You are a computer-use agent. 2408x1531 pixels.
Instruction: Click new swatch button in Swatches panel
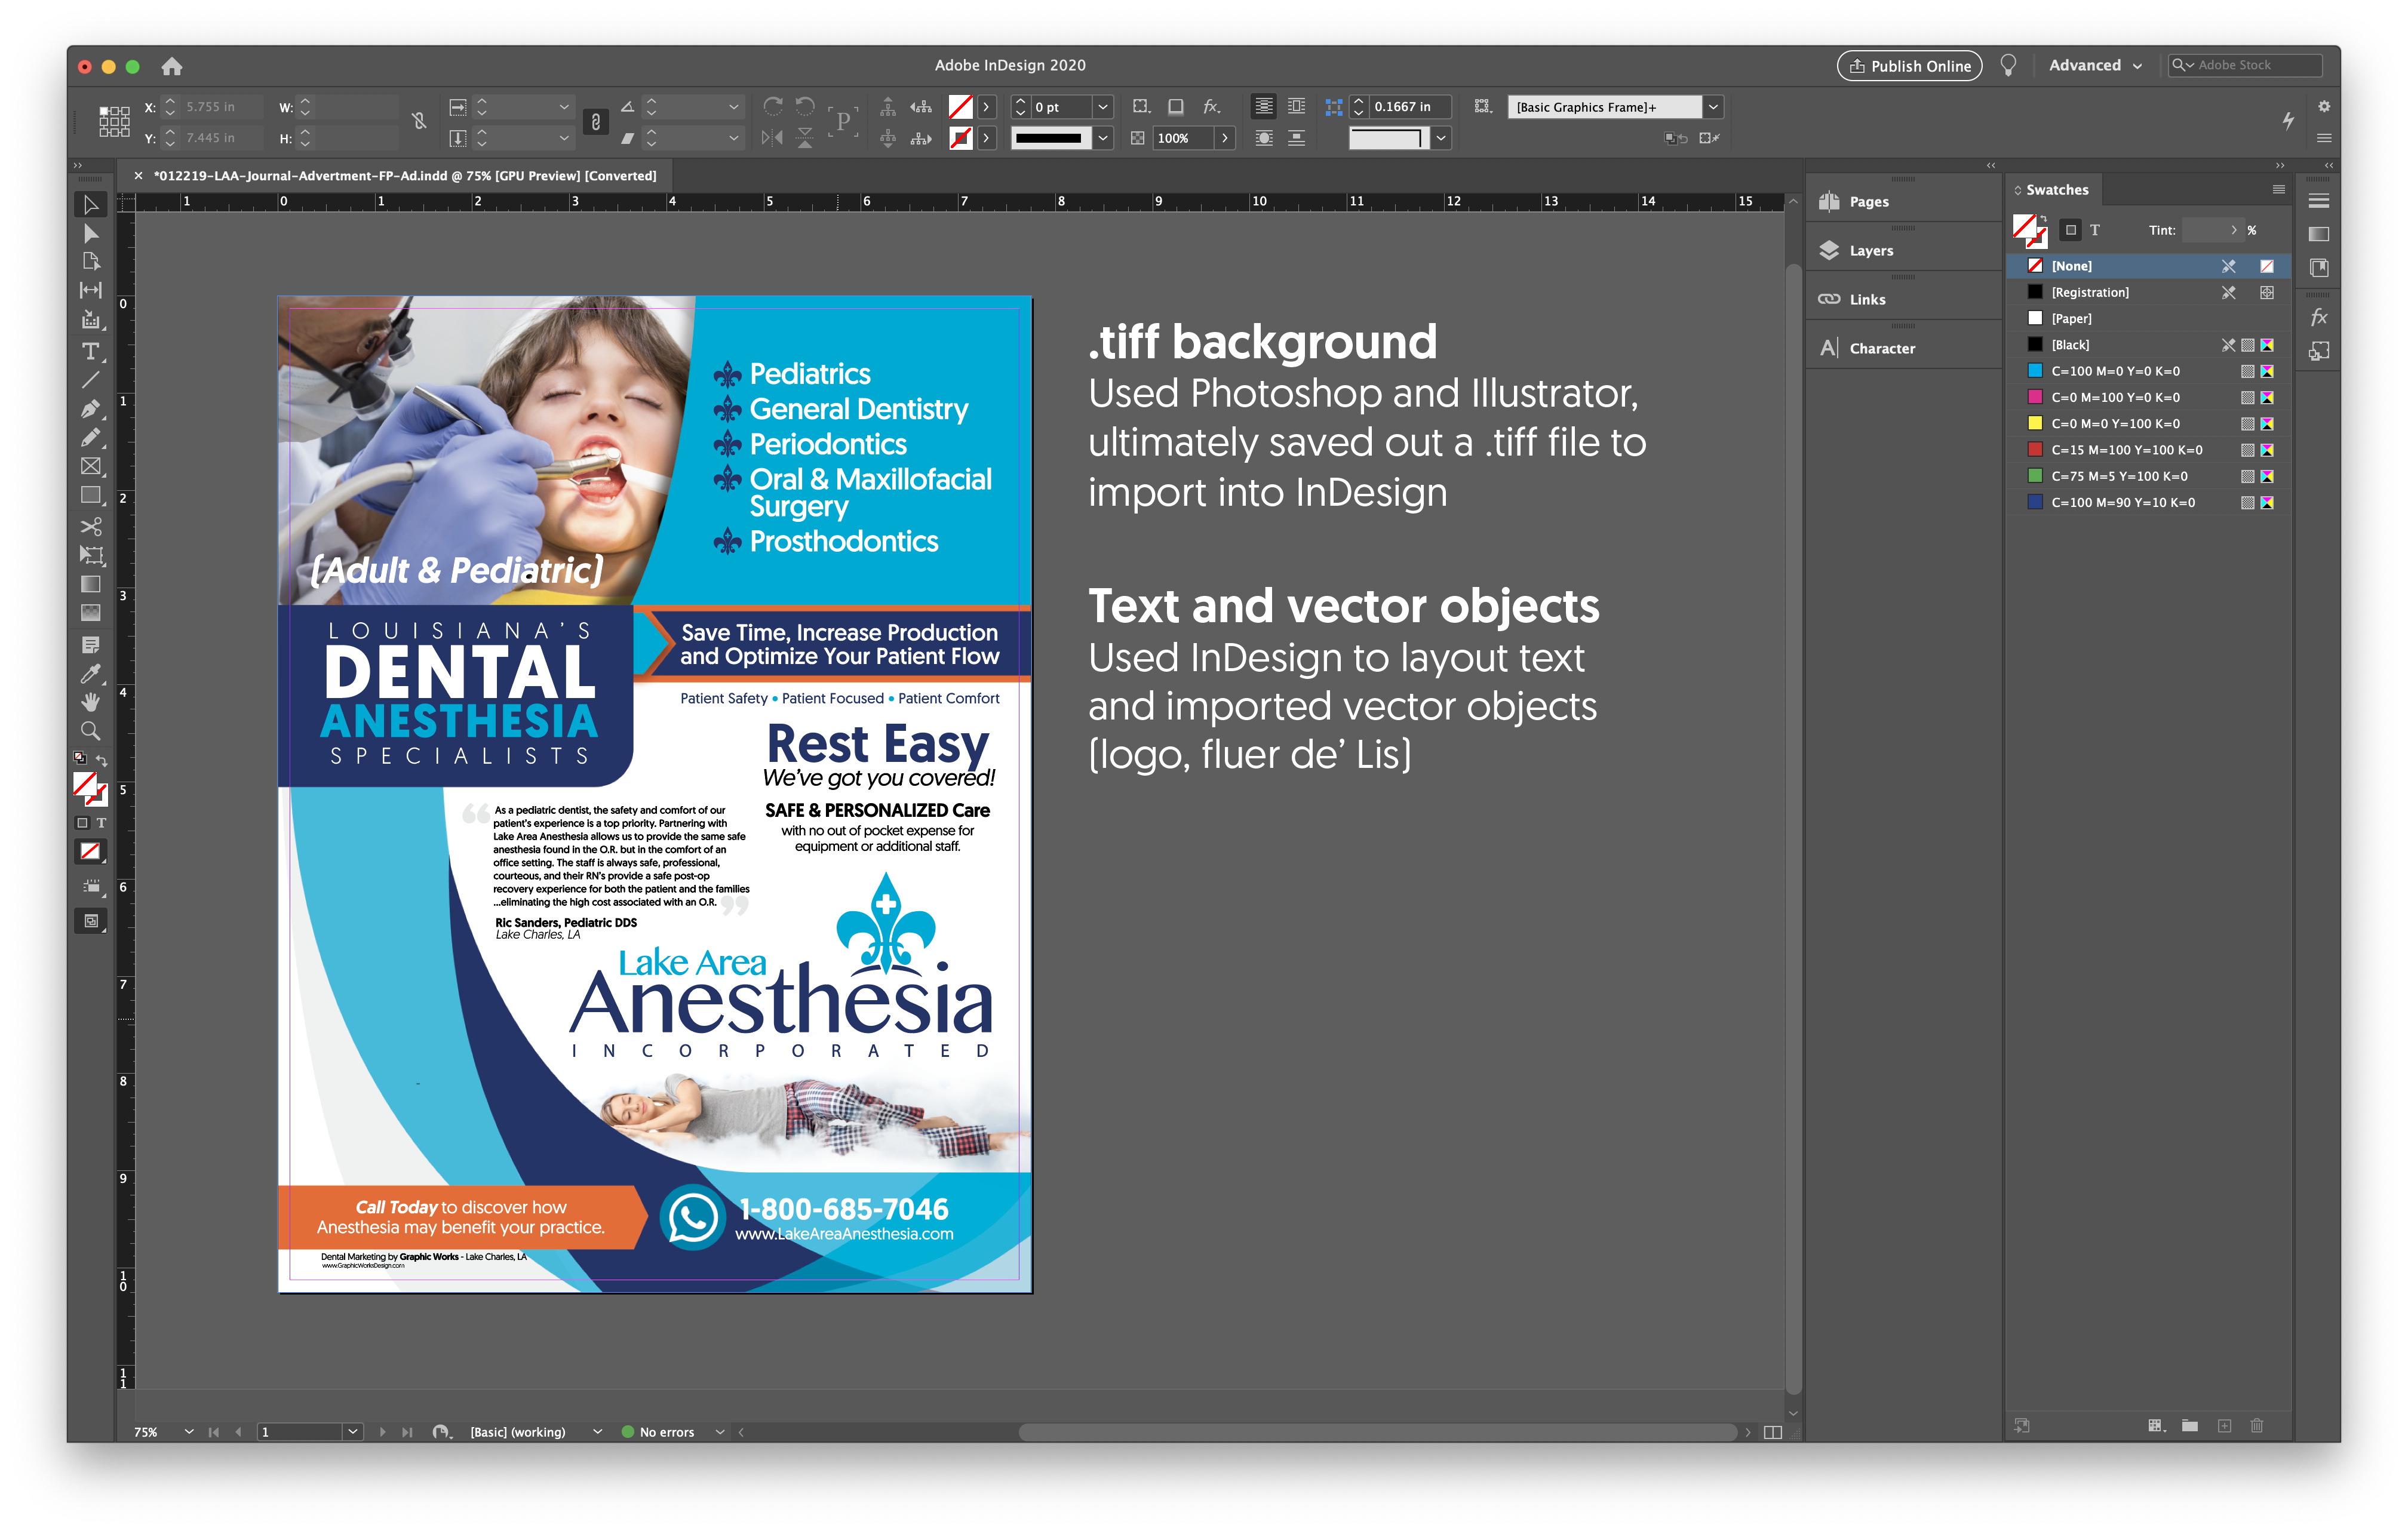(2224, 1426)
